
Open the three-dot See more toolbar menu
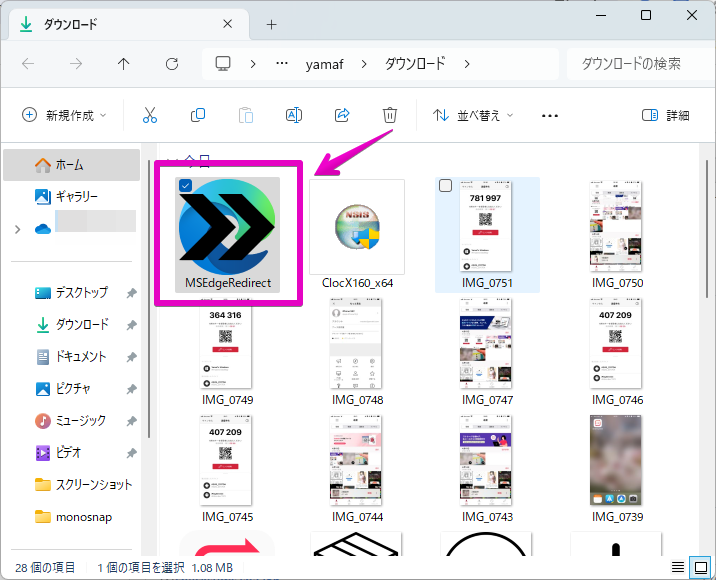click(x=549, y=116)
